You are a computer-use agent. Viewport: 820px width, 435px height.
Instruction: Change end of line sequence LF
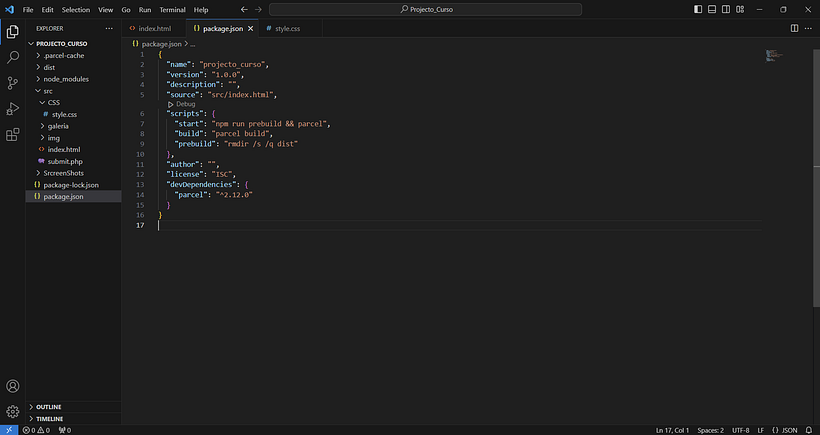[x=761, y=430]
